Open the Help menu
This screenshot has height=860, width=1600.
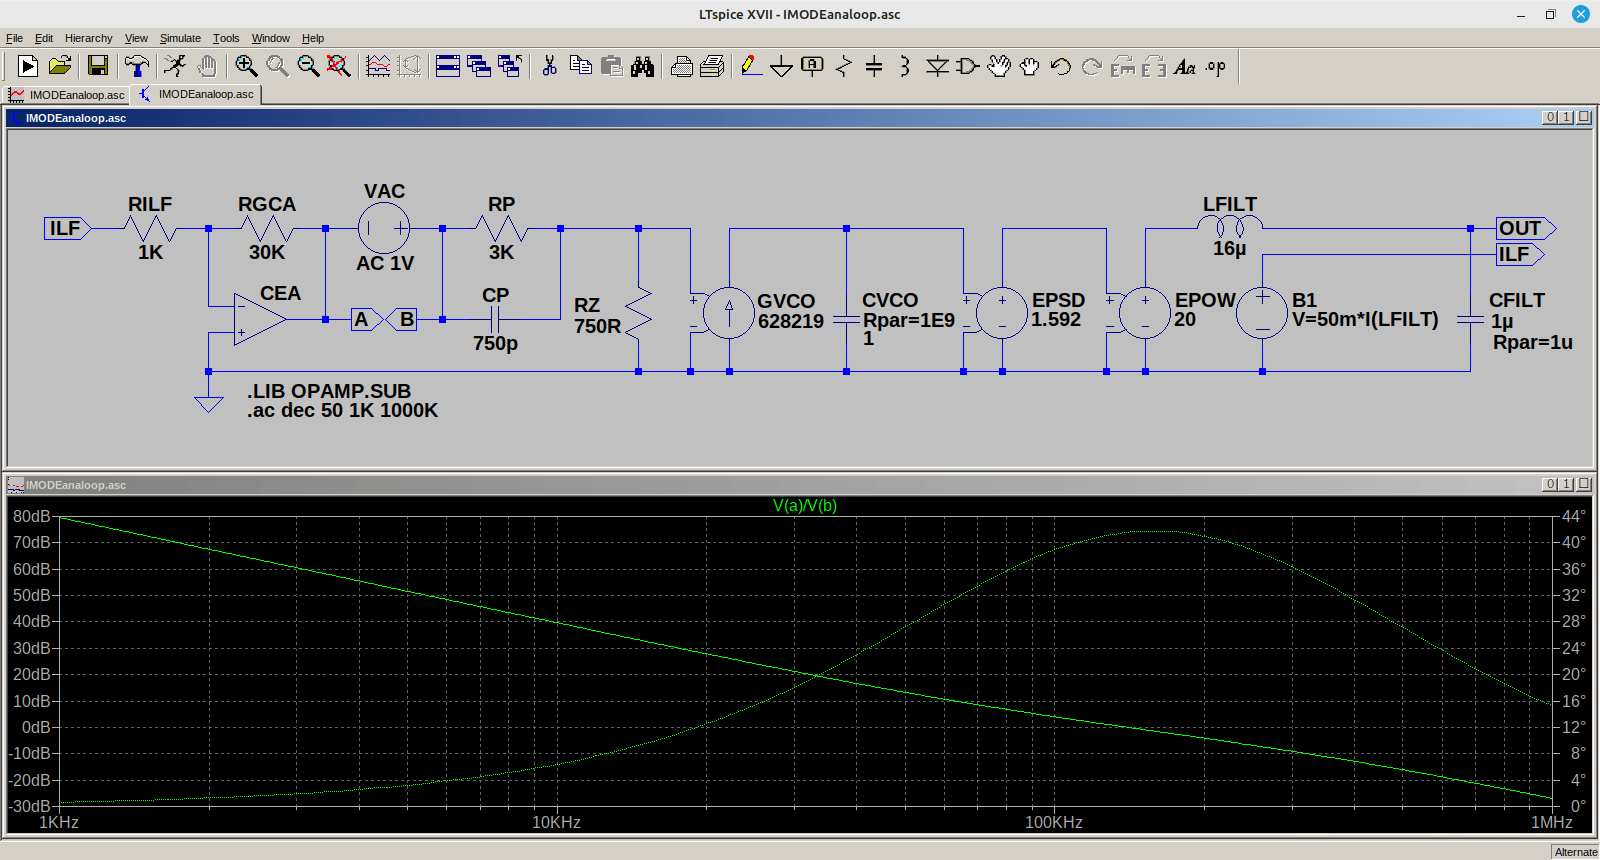tap(313, 38)
